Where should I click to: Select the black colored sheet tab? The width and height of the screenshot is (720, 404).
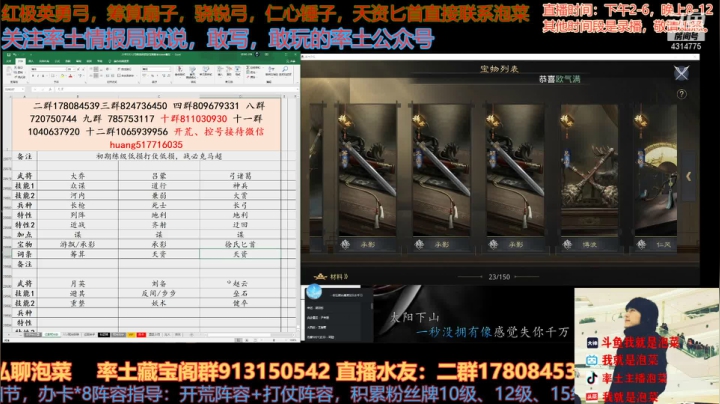[x=104, y=335]
